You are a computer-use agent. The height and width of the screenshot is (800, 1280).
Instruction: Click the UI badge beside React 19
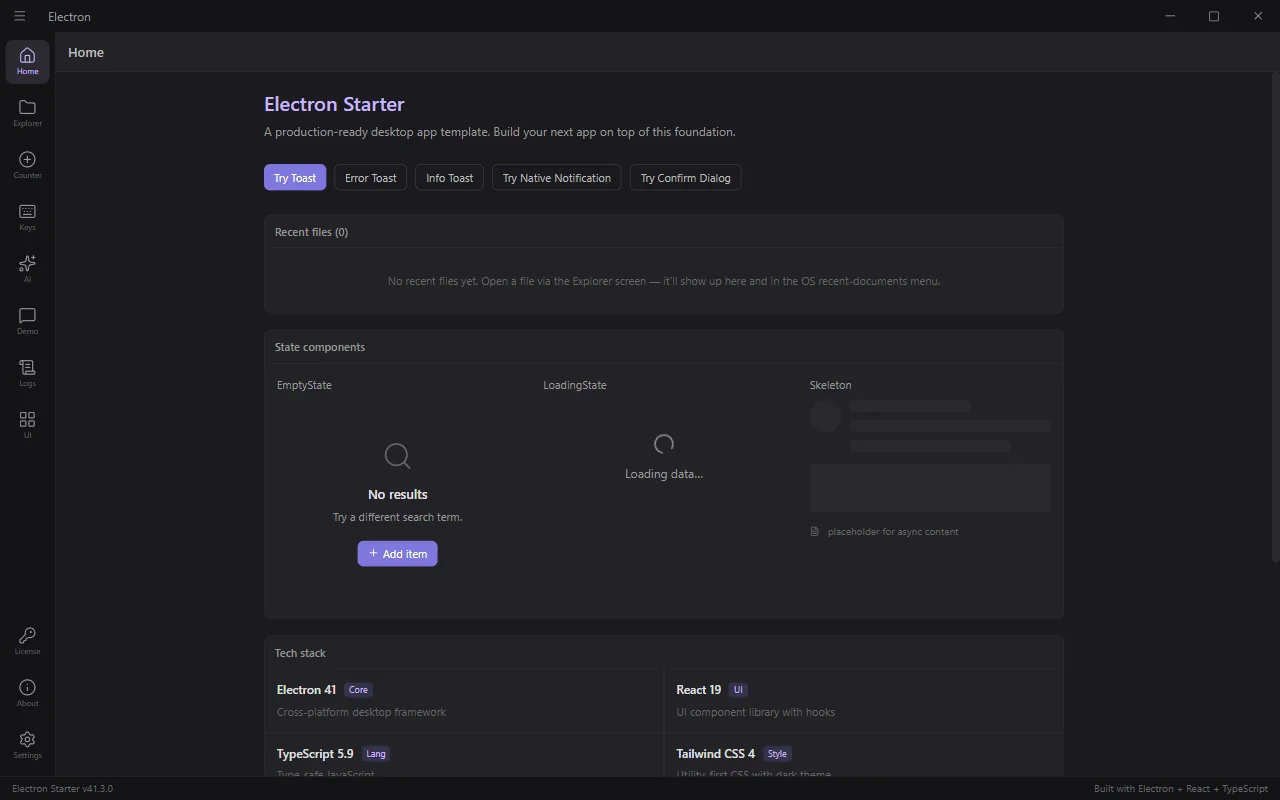738,690
